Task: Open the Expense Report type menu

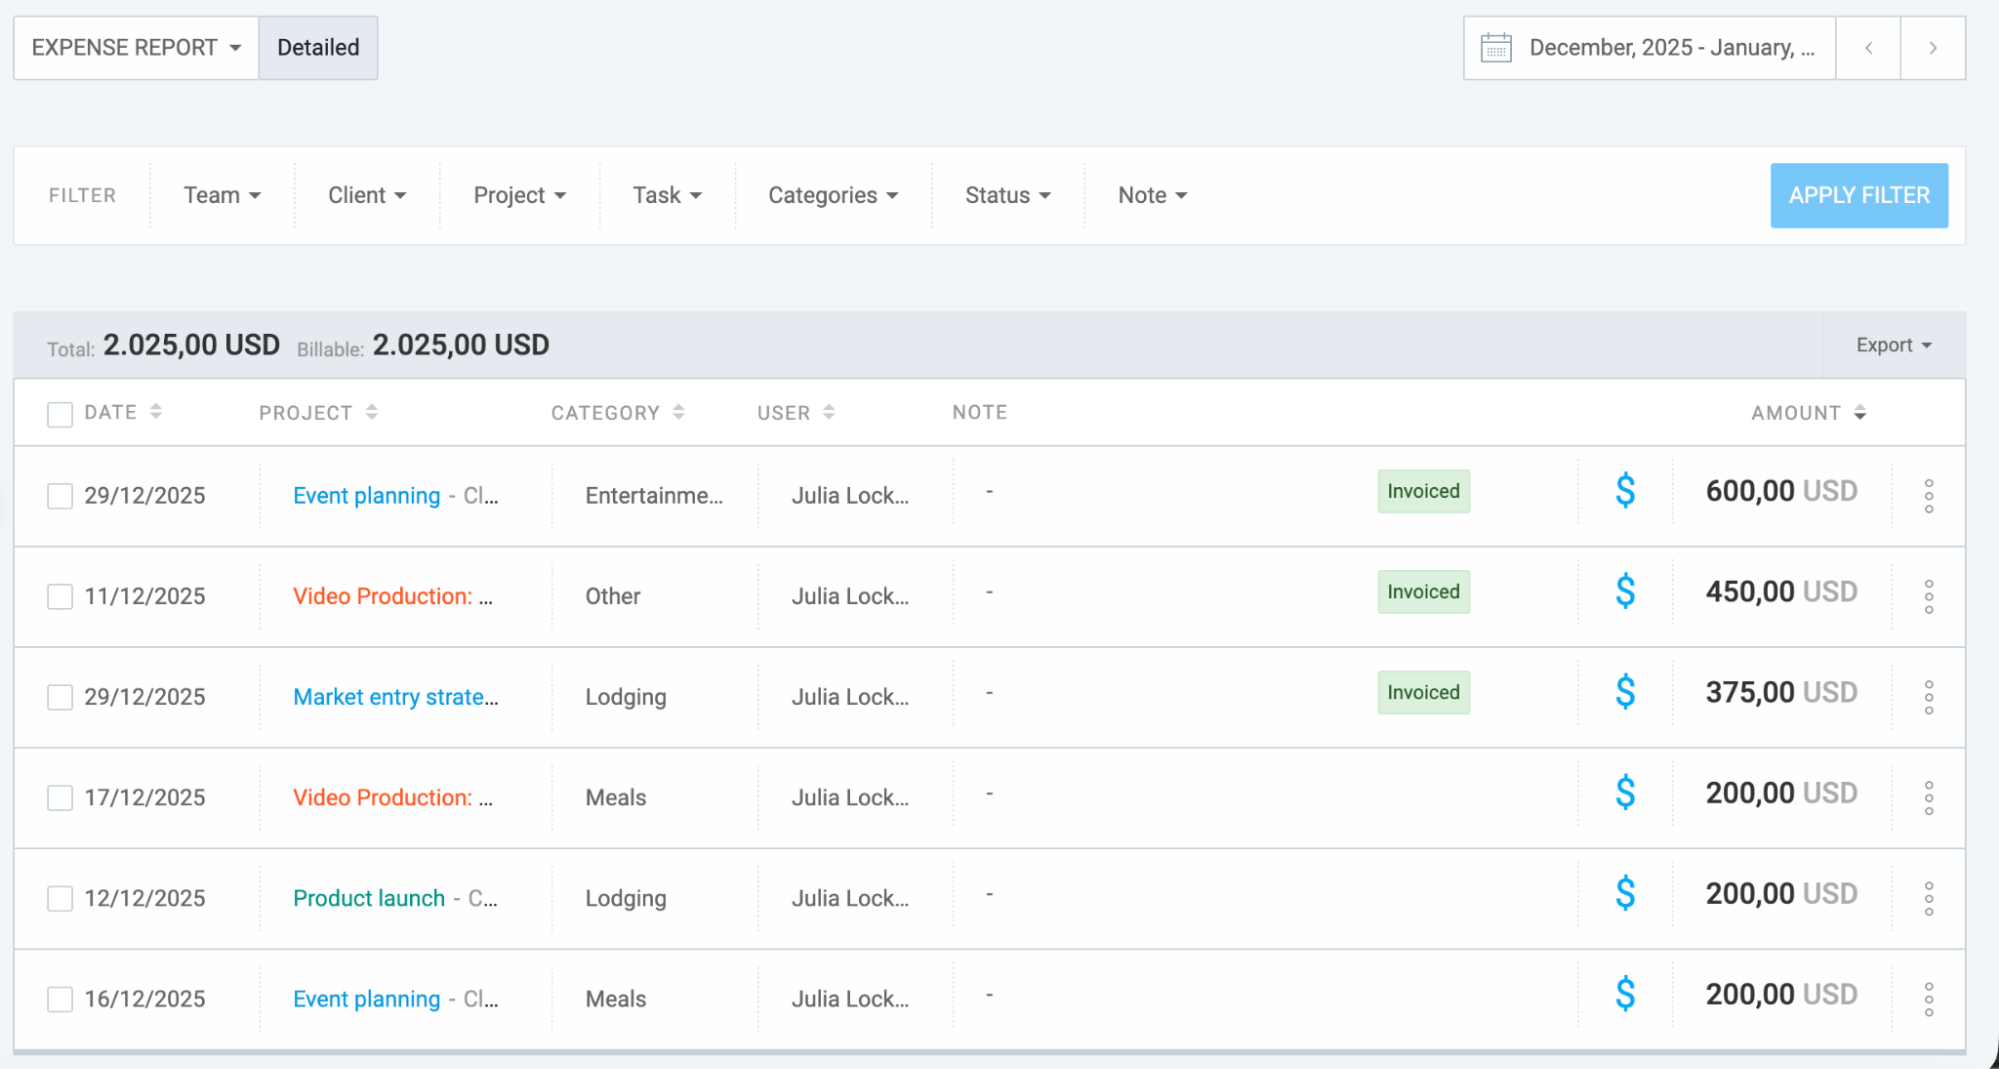Action: pos(134,47)
